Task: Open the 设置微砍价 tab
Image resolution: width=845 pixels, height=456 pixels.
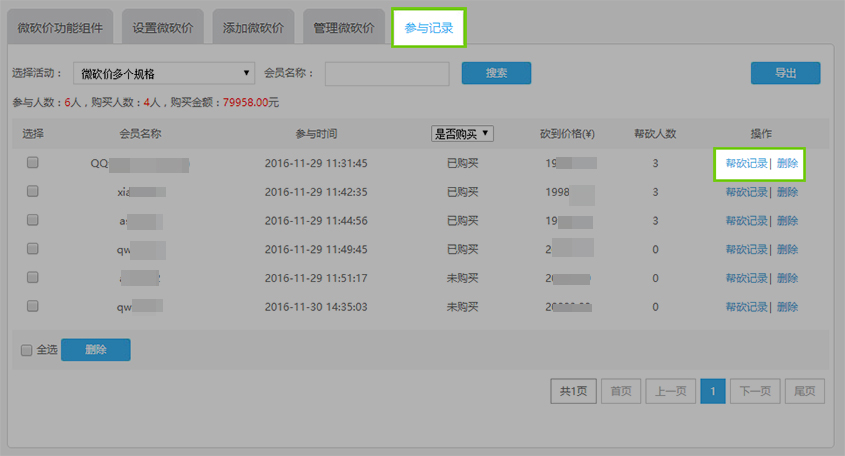Action: click(x=167, y=28)
